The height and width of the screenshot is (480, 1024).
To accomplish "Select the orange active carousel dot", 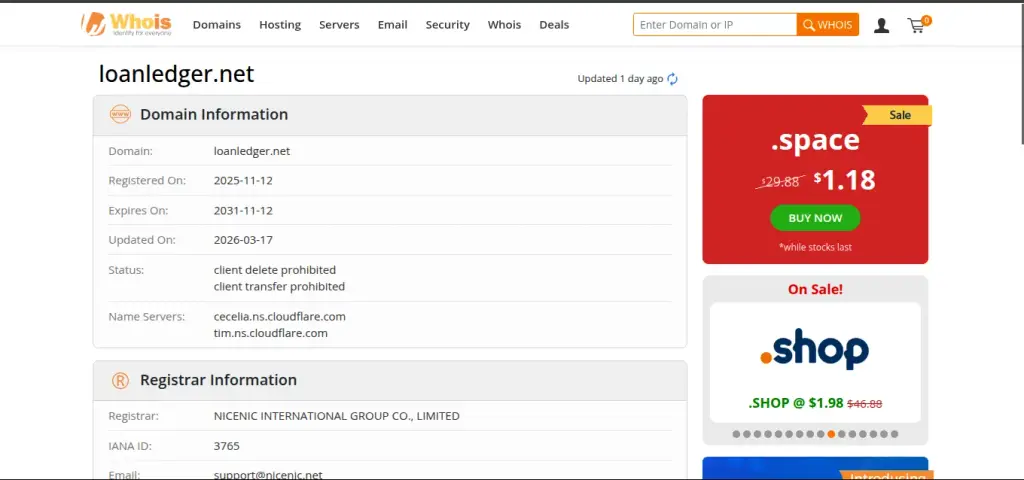I will tap(831, 434).
